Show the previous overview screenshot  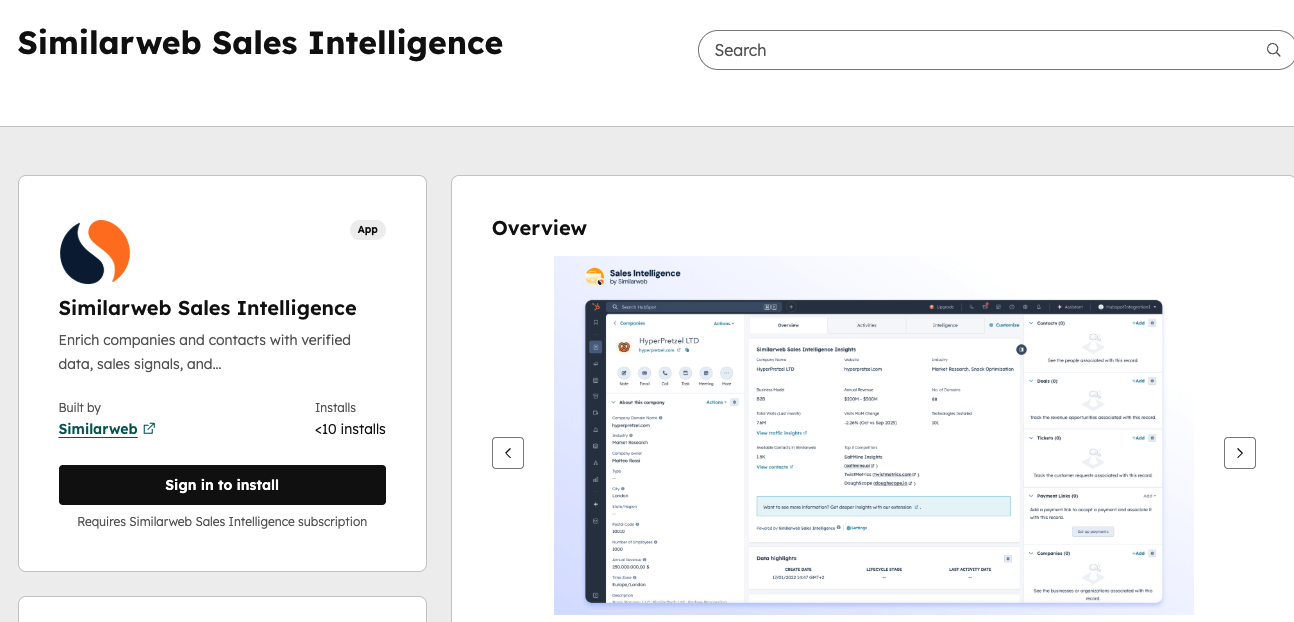click(508, 453)
